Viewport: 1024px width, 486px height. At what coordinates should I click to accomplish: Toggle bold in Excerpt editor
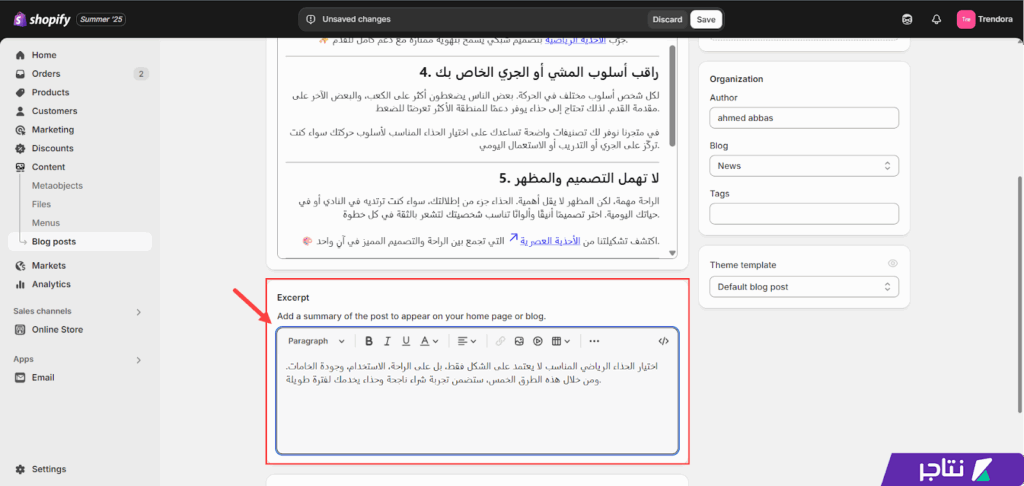[369, 341]
